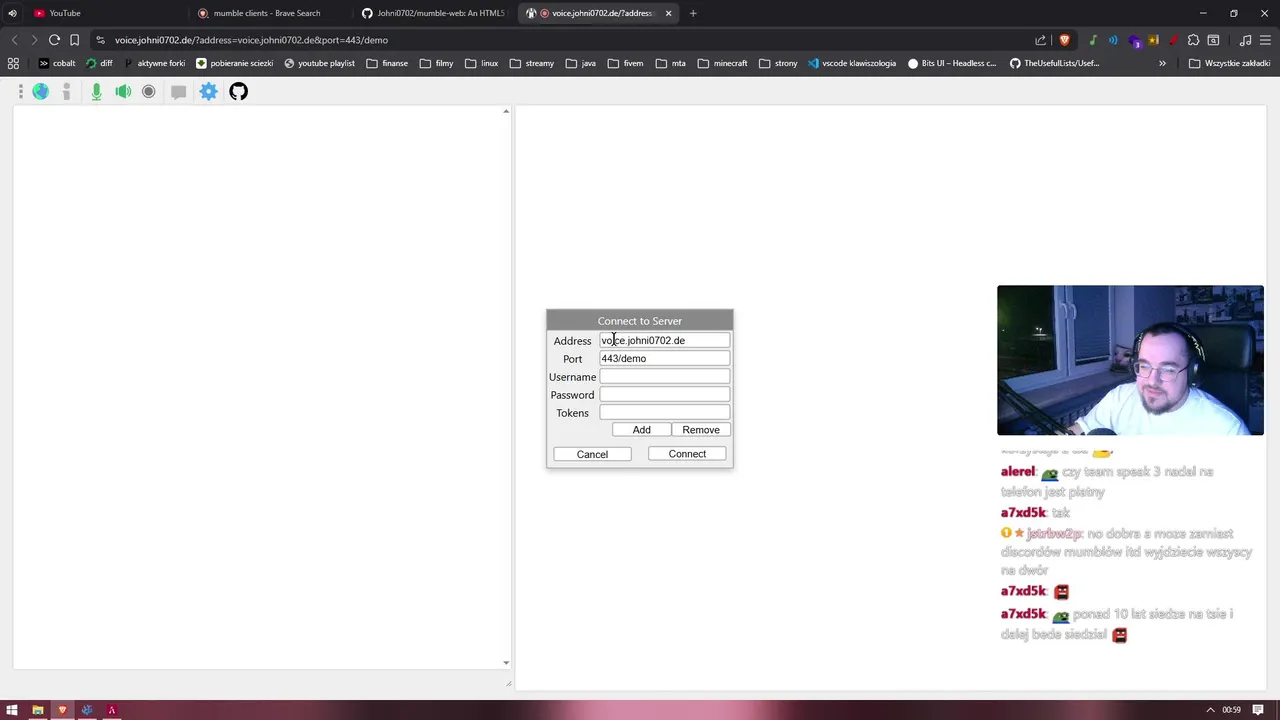
Task: Click the red pen extension icon
Action: (x=1172, y=40)
